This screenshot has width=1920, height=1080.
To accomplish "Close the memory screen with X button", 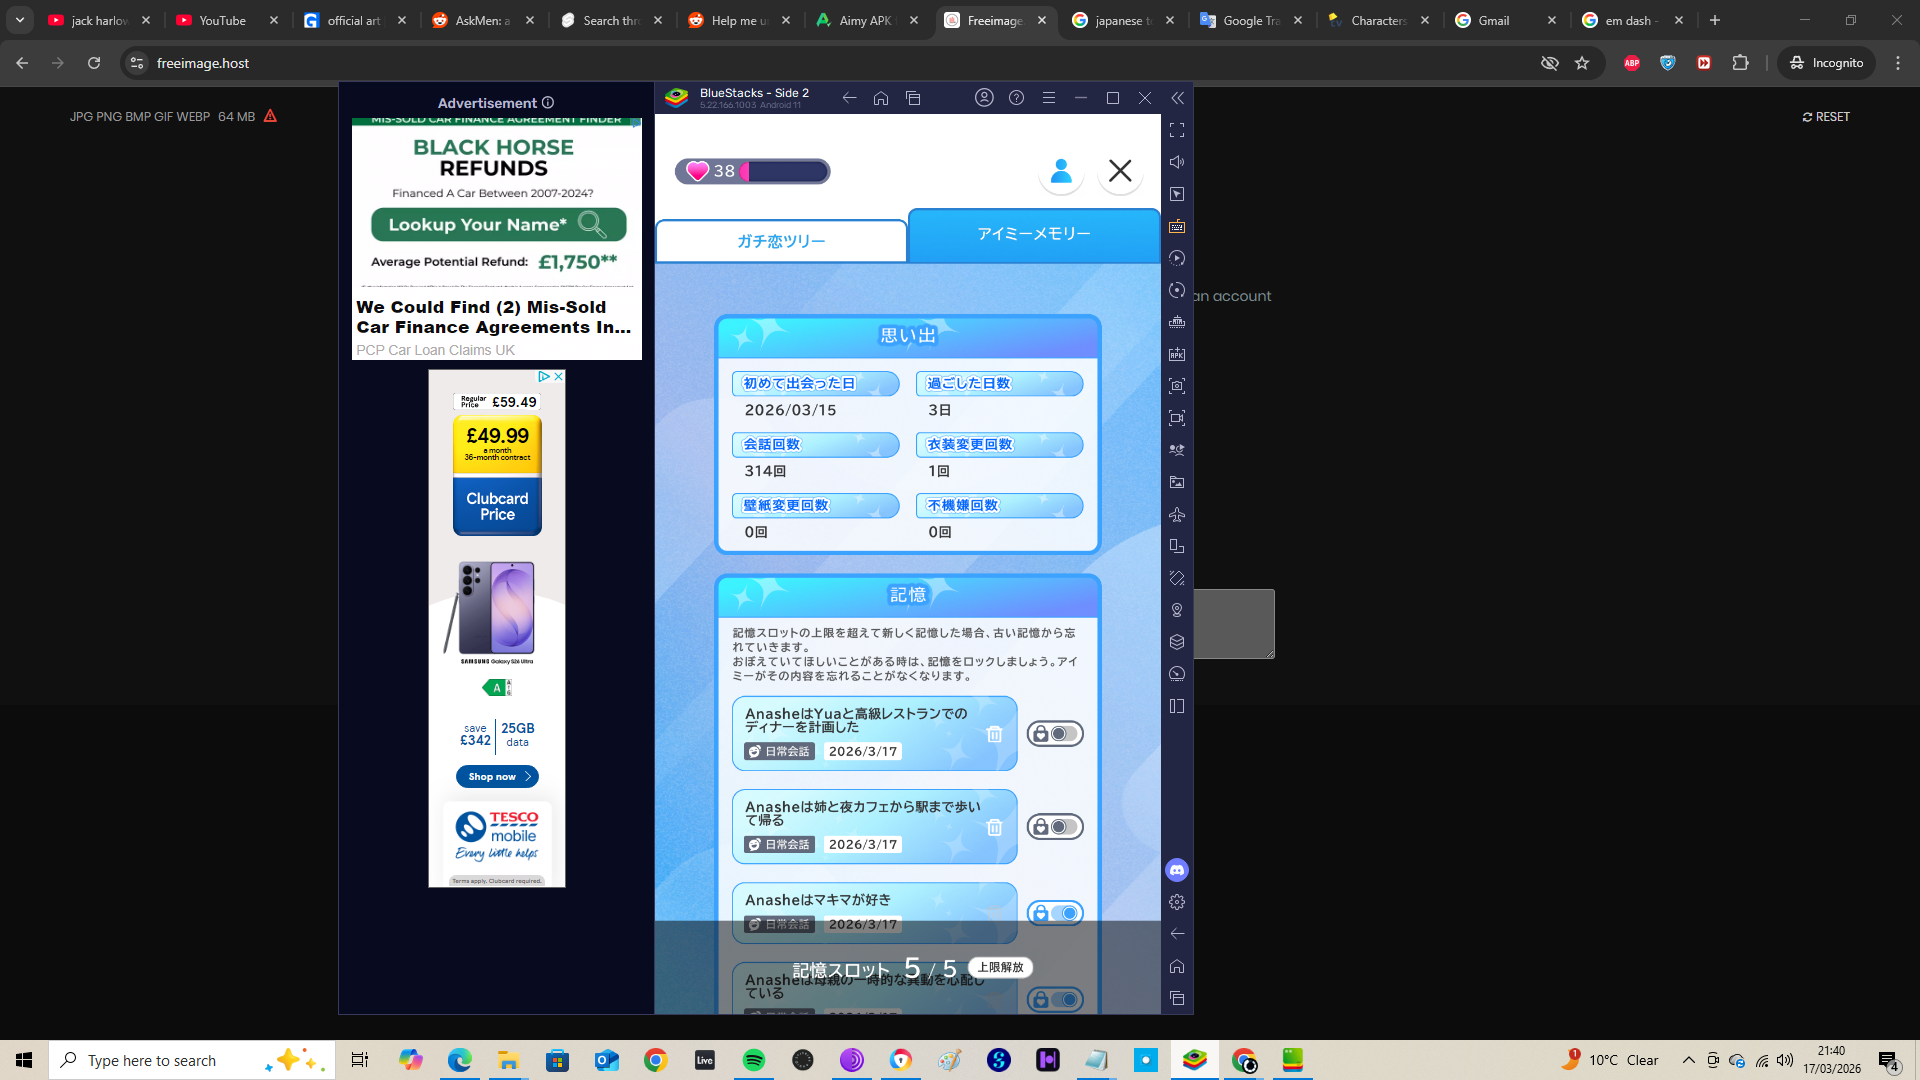I will [x=1120, y=171].
